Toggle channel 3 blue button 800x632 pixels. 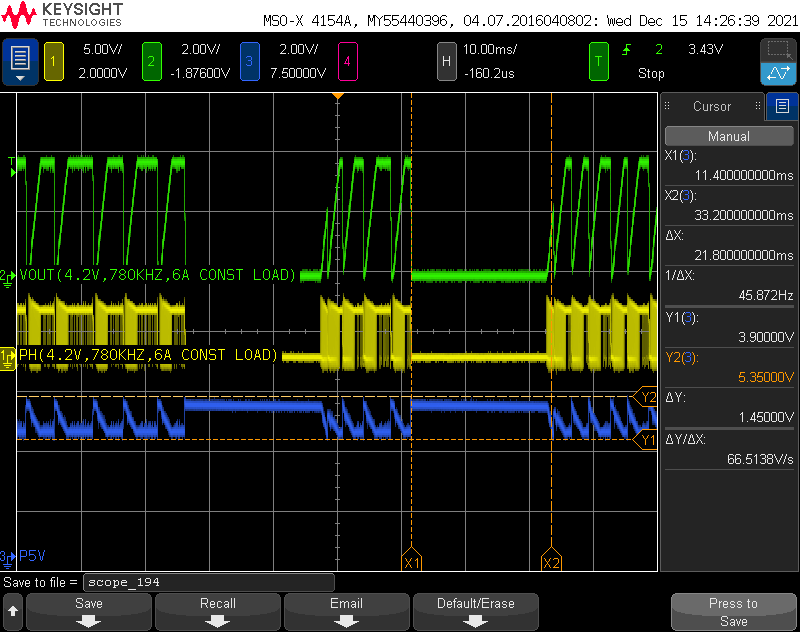[249, 62]
